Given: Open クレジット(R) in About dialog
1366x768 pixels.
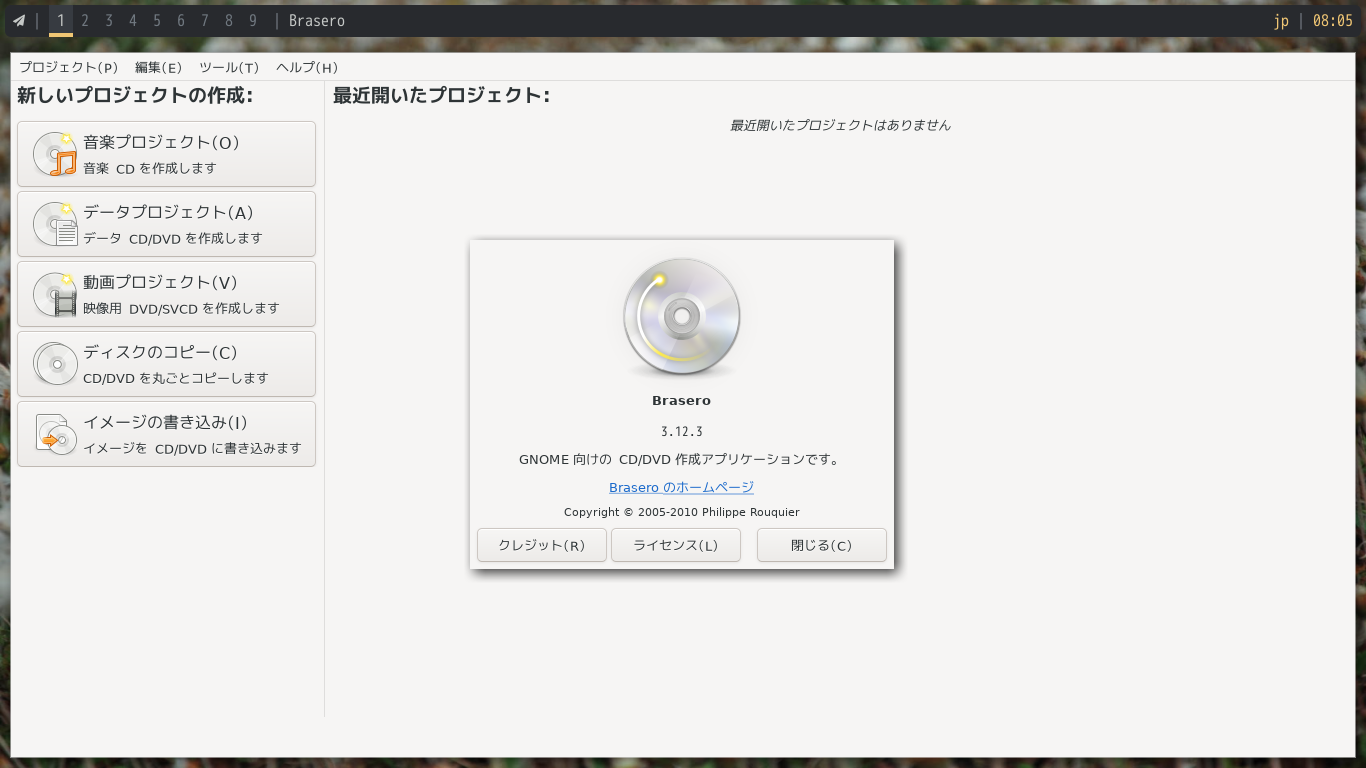Looking at the screenshot, I should coord(542,545).
